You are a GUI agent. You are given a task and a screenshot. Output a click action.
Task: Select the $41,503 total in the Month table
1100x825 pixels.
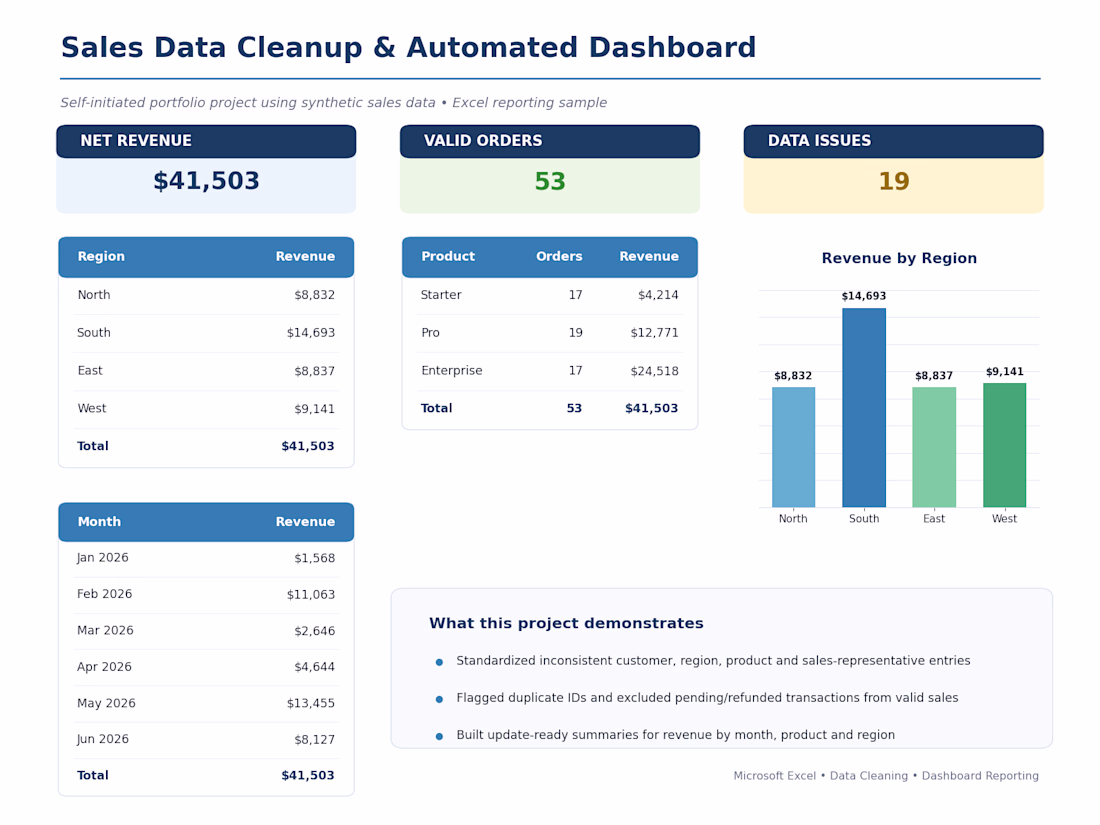tap(308, 775)
